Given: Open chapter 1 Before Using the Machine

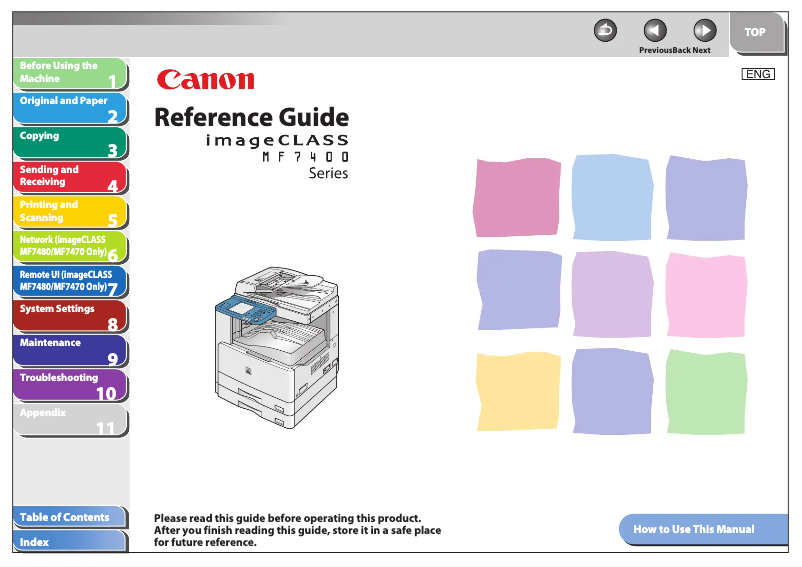Looking at the screenshot, I should pos(69,73).
